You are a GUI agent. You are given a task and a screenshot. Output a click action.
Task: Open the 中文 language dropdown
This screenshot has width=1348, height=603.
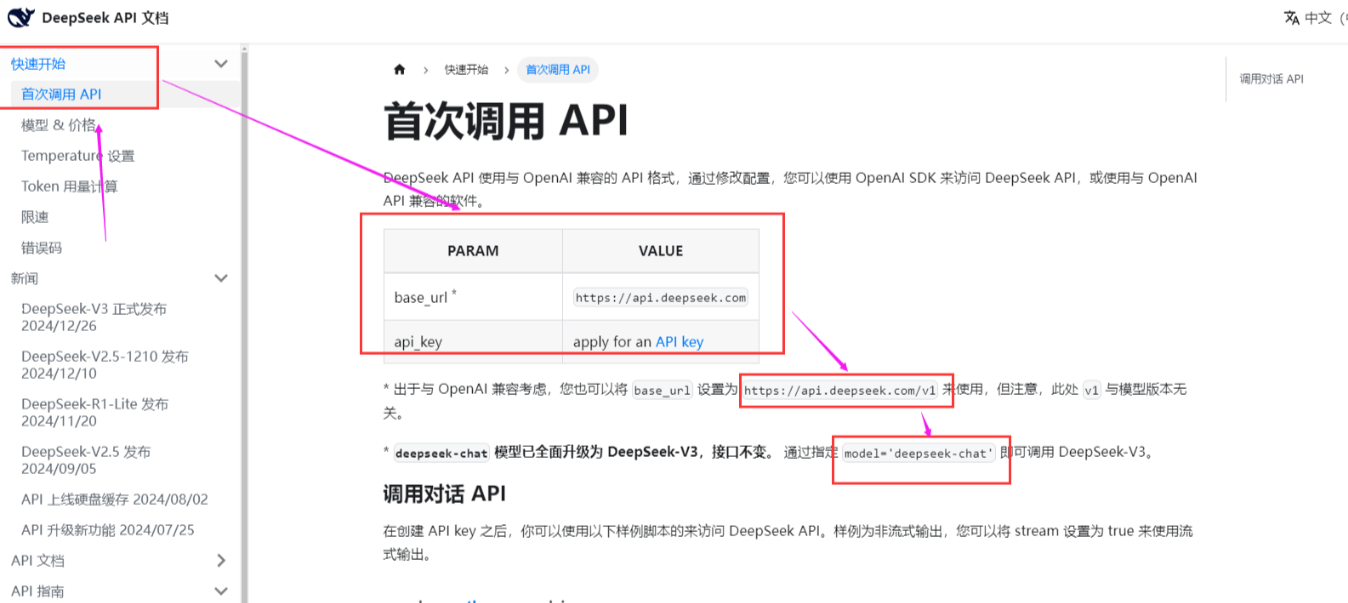1319,18
